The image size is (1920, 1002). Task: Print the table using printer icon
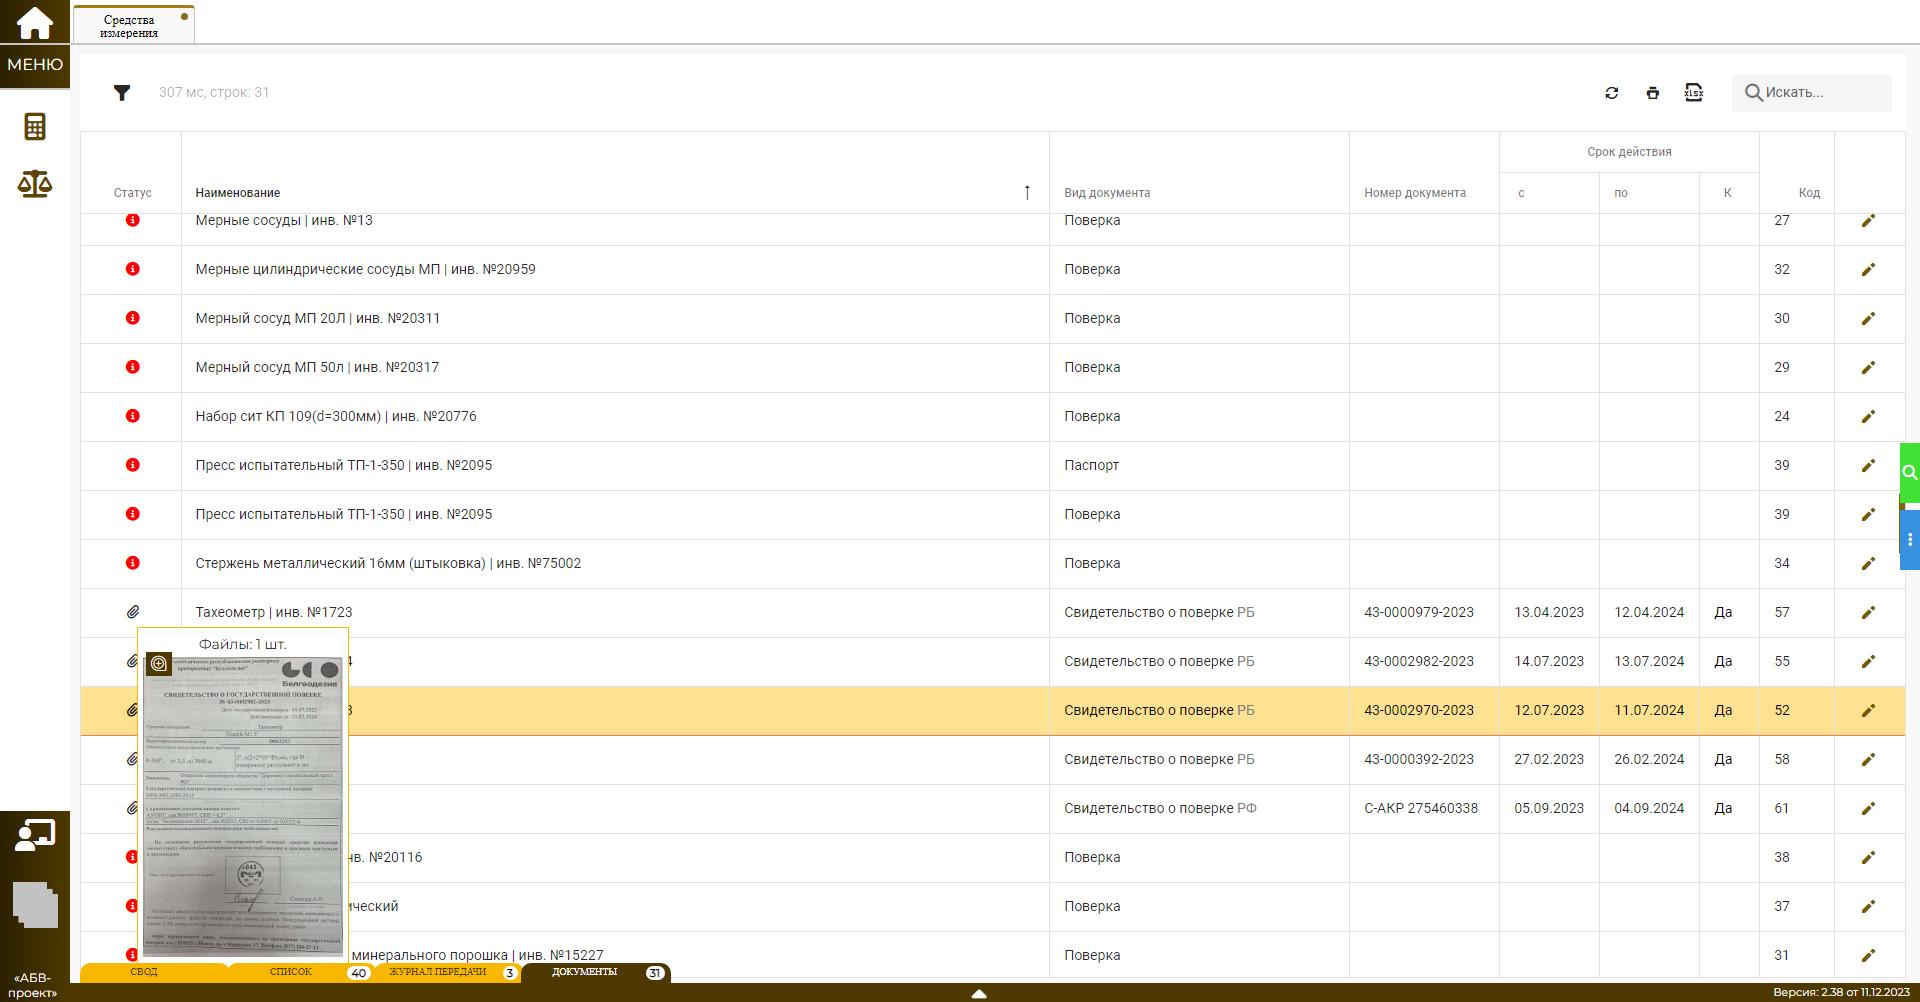[x=1652, y=93]
